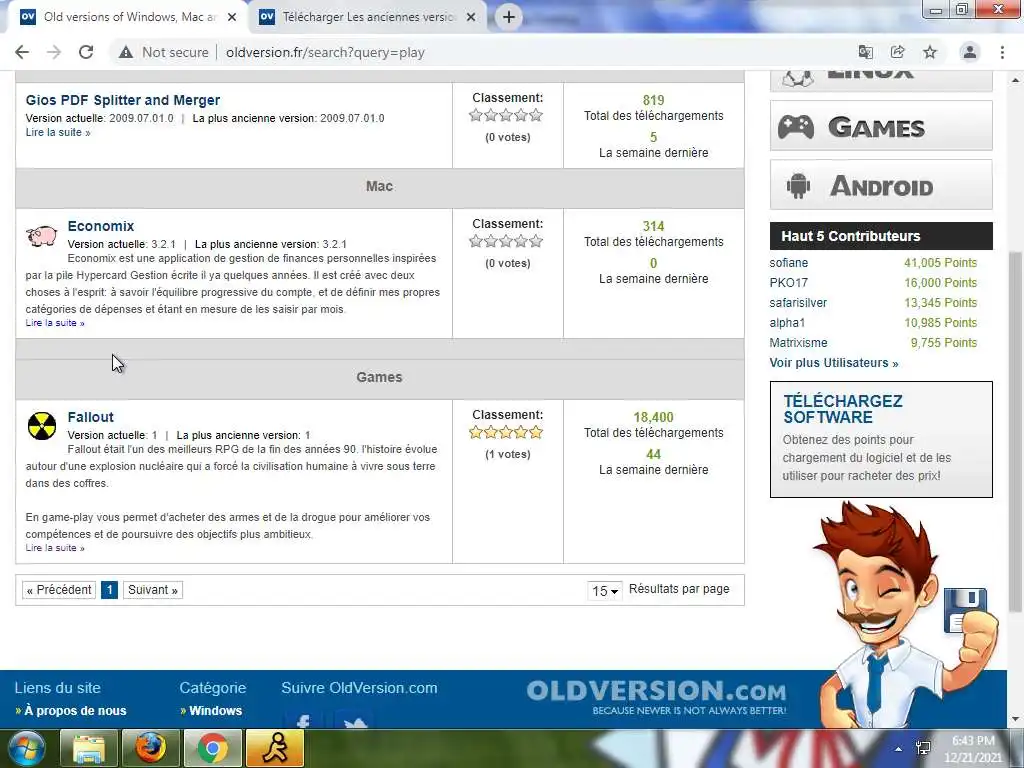Open the Android category button
This screenshot has width=1024, height=768.
pyautogui.click(x=881, y=185)
